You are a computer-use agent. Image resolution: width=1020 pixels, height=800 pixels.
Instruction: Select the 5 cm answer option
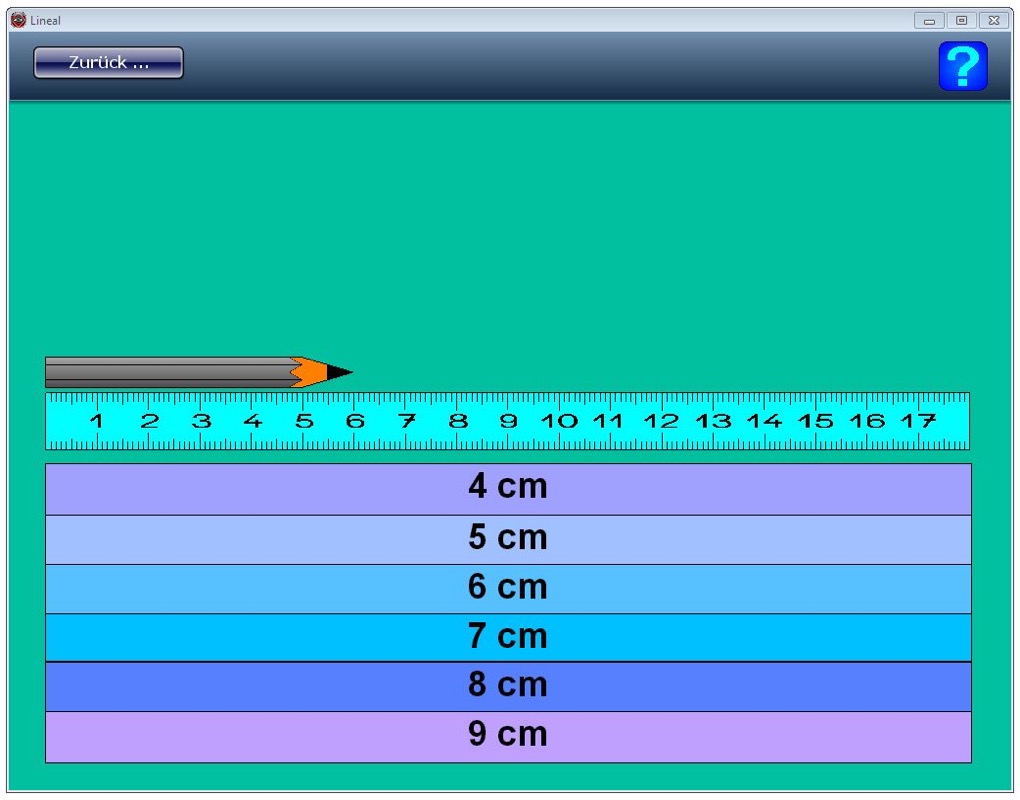tap(508, 539)
